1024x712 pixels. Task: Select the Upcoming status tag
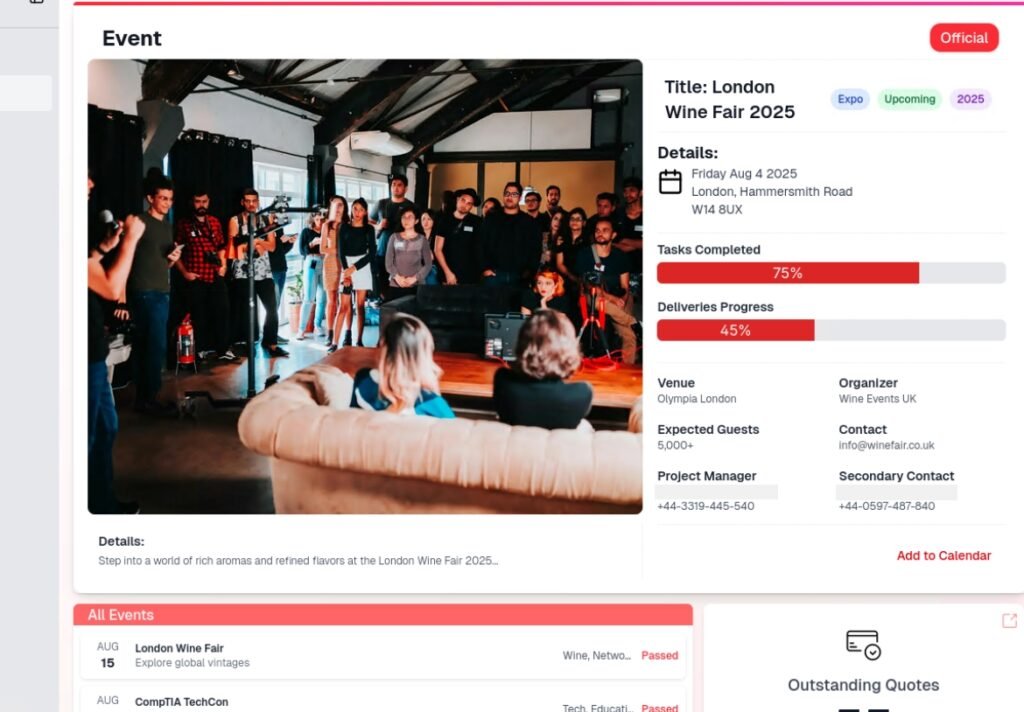point(909,99)
